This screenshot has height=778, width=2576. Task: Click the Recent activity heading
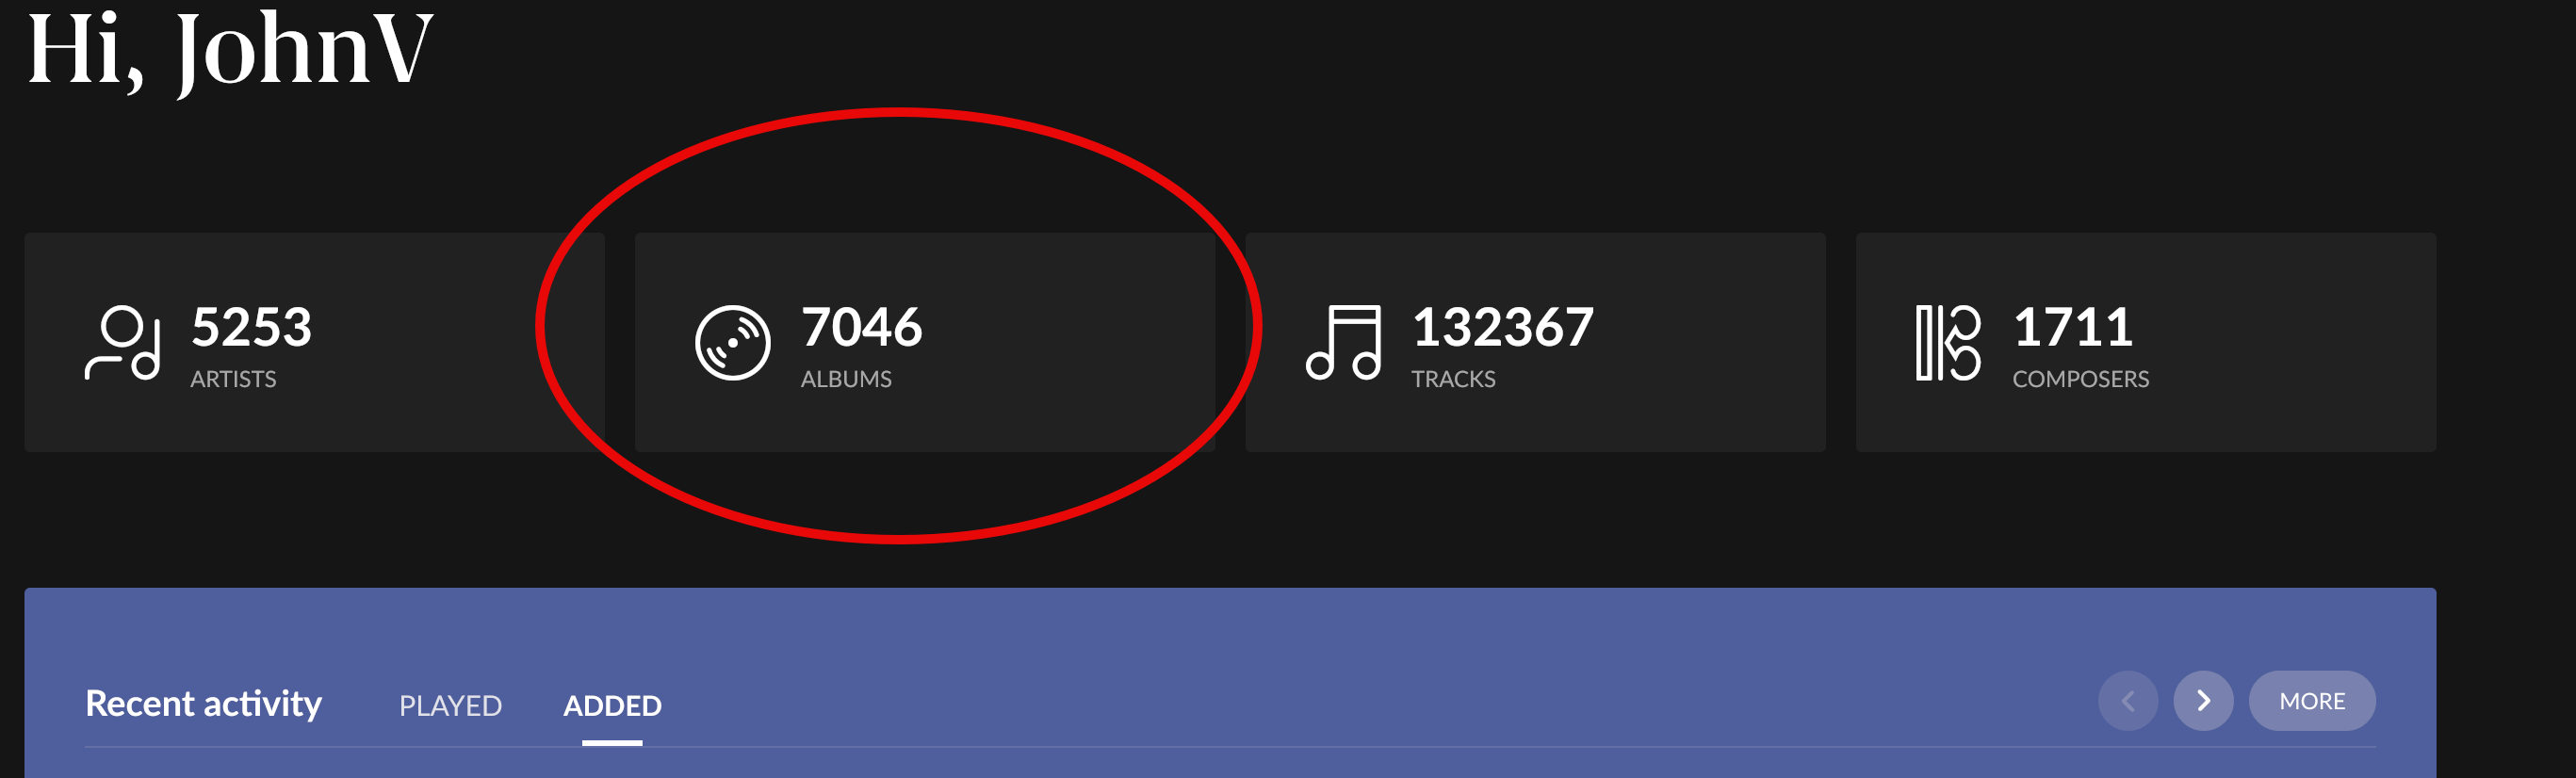pos(203,704)
